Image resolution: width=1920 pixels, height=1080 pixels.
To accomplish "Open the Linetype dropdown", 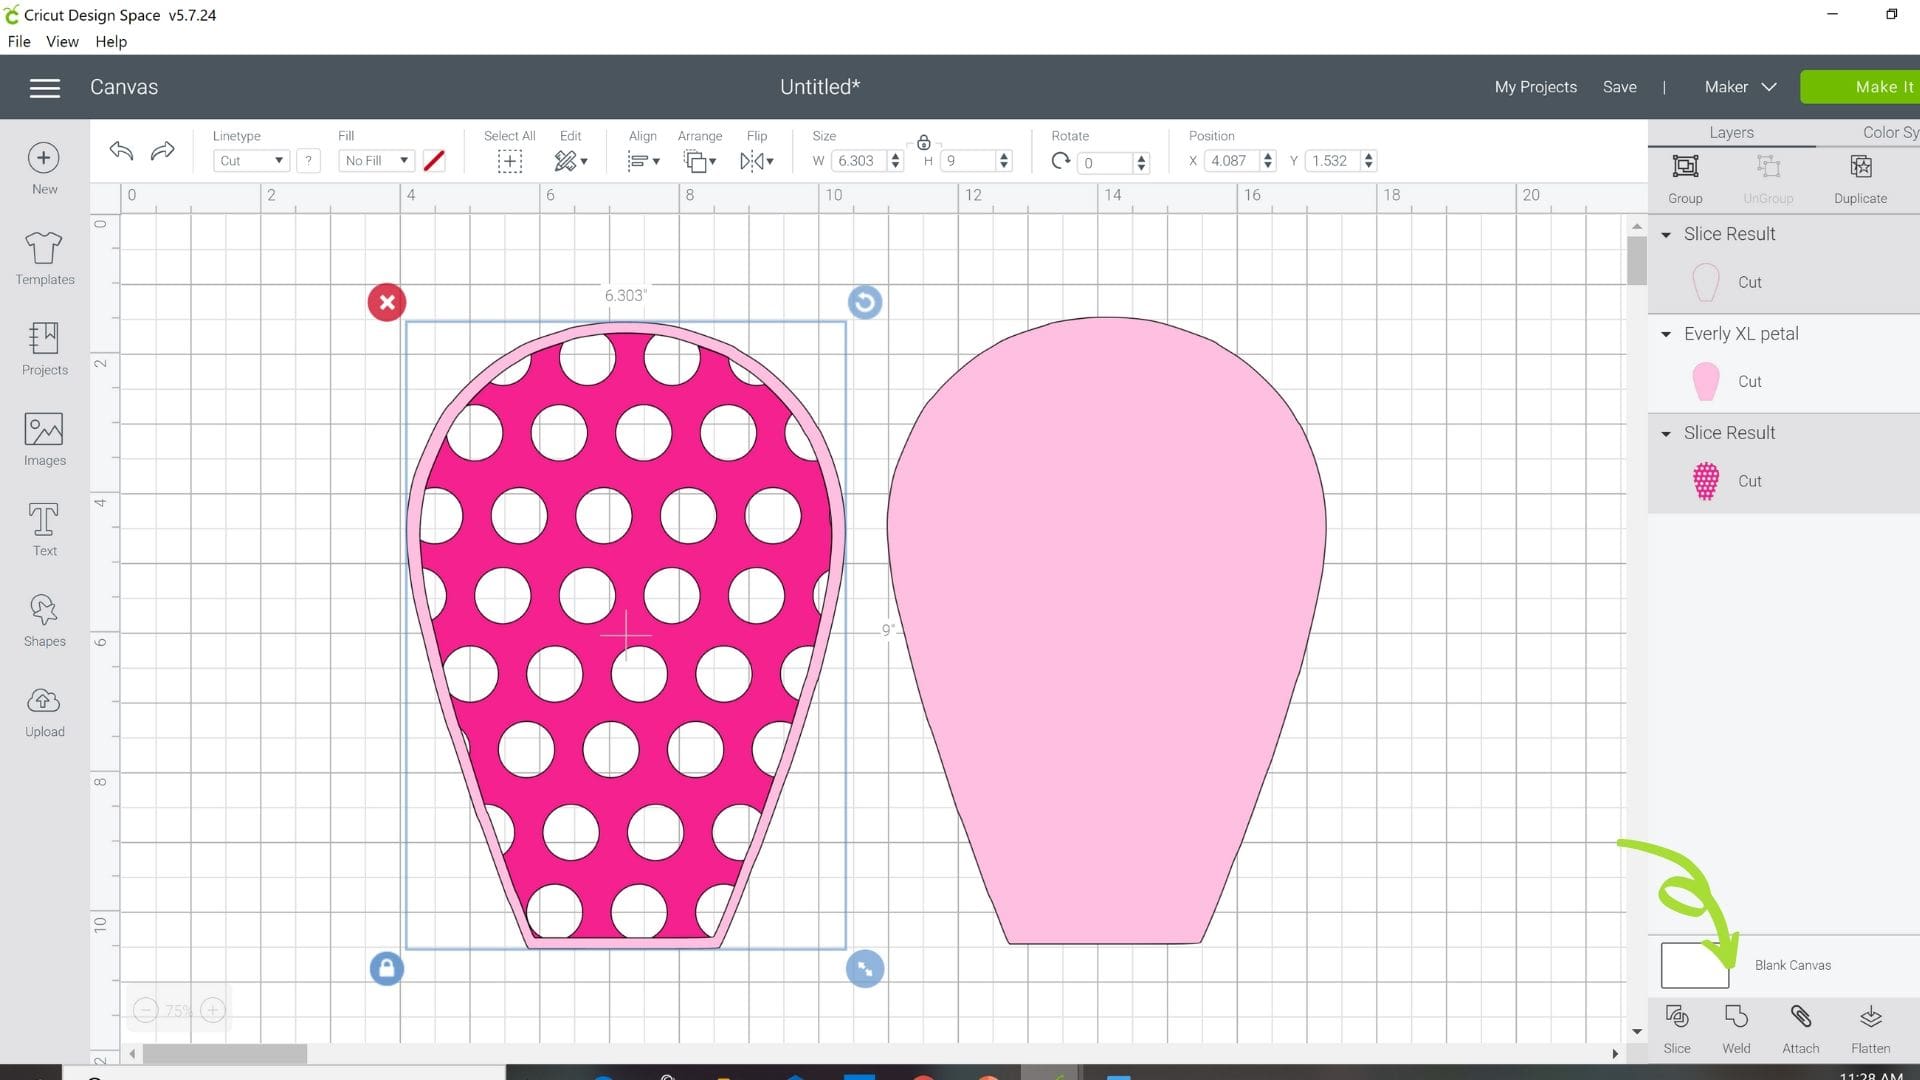I will (250, 160).
